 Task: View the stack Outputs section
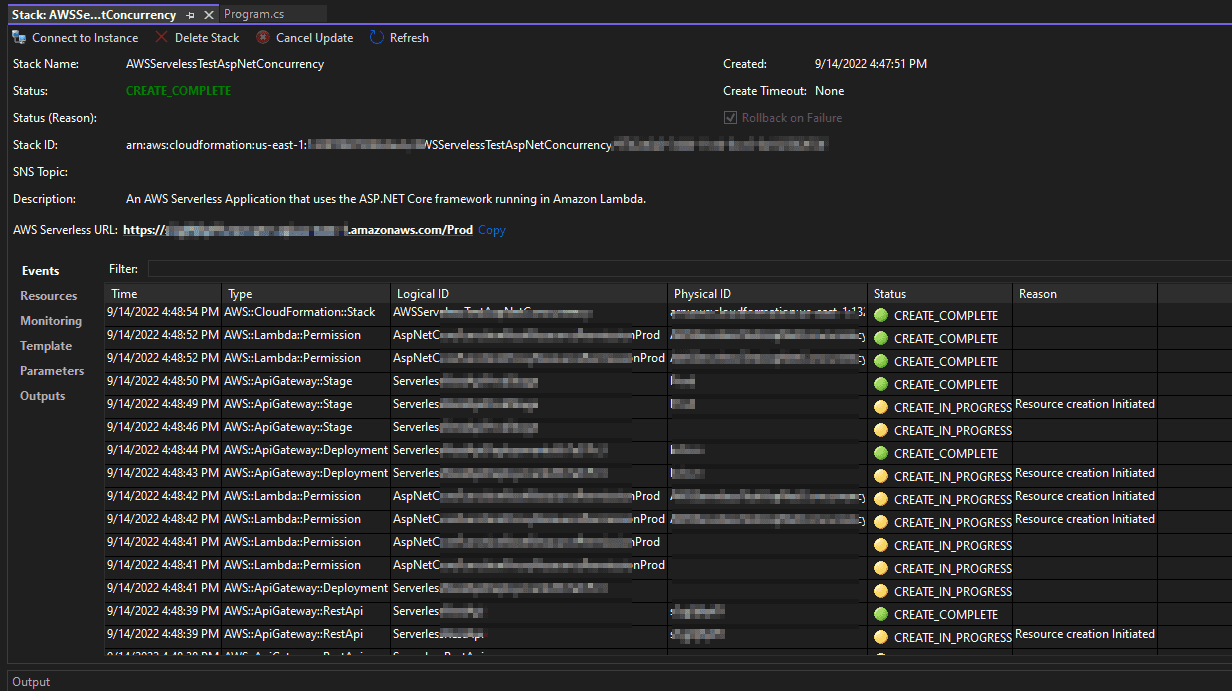click(x=43, y=396)
